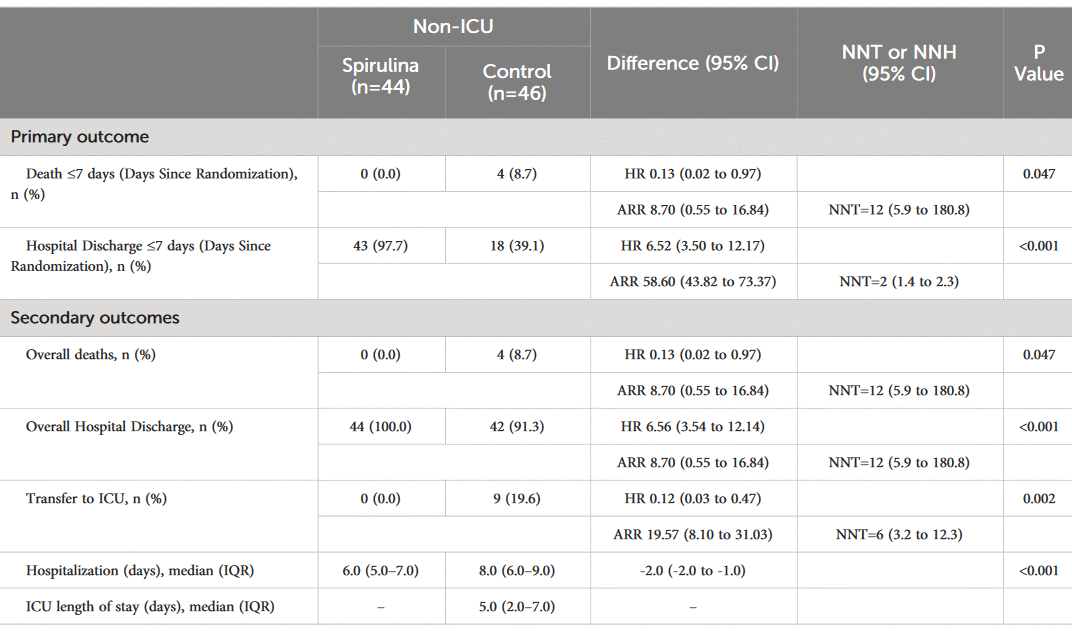Screen dimensions: 1072x631
Task: Select the "Secondary outcomes" section row
Action: (95, 318)
